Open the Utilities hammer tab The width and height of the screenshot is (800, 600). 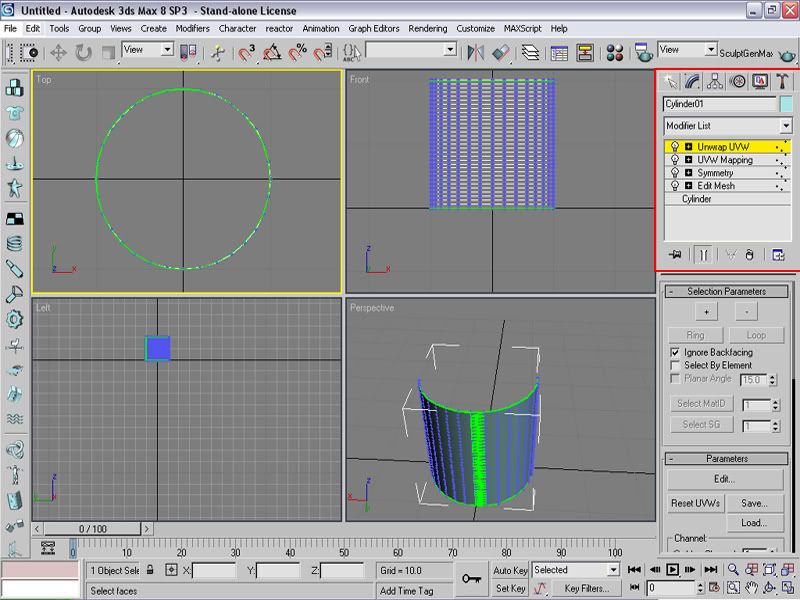click(x=783, y=81)
